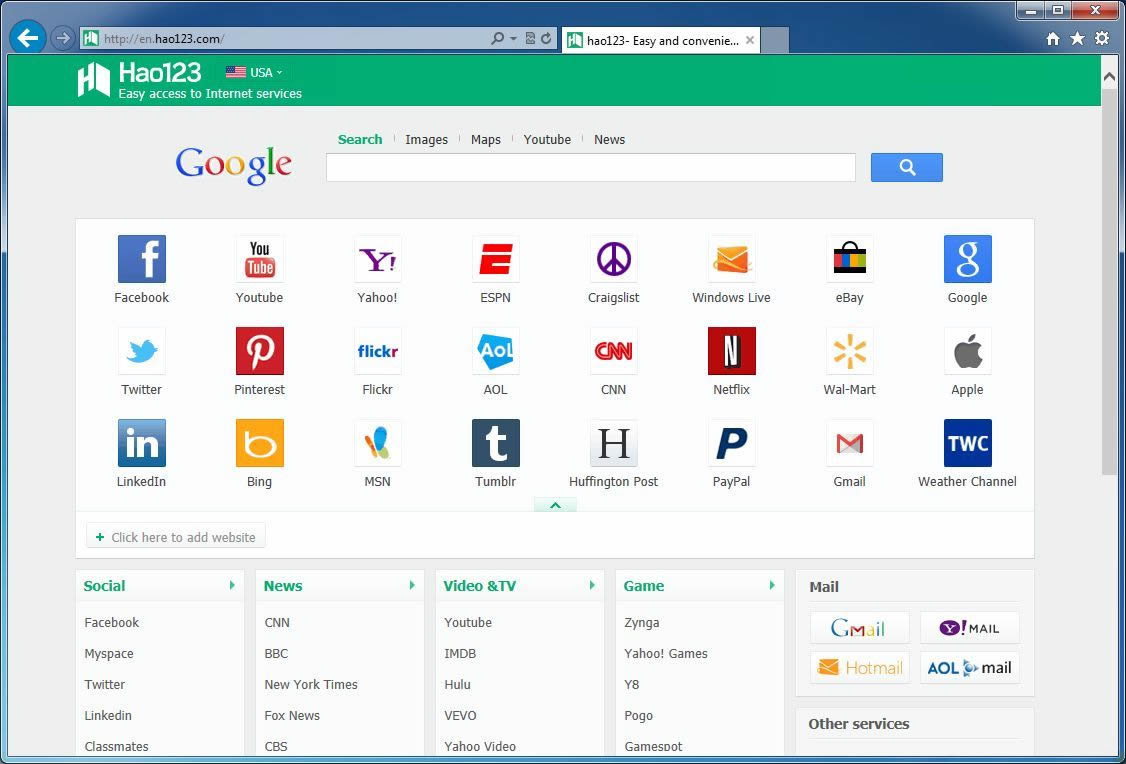This screenshot has height=764, width=1126.
Task: Click the blue search magnifier button
Action: point(906,167)
